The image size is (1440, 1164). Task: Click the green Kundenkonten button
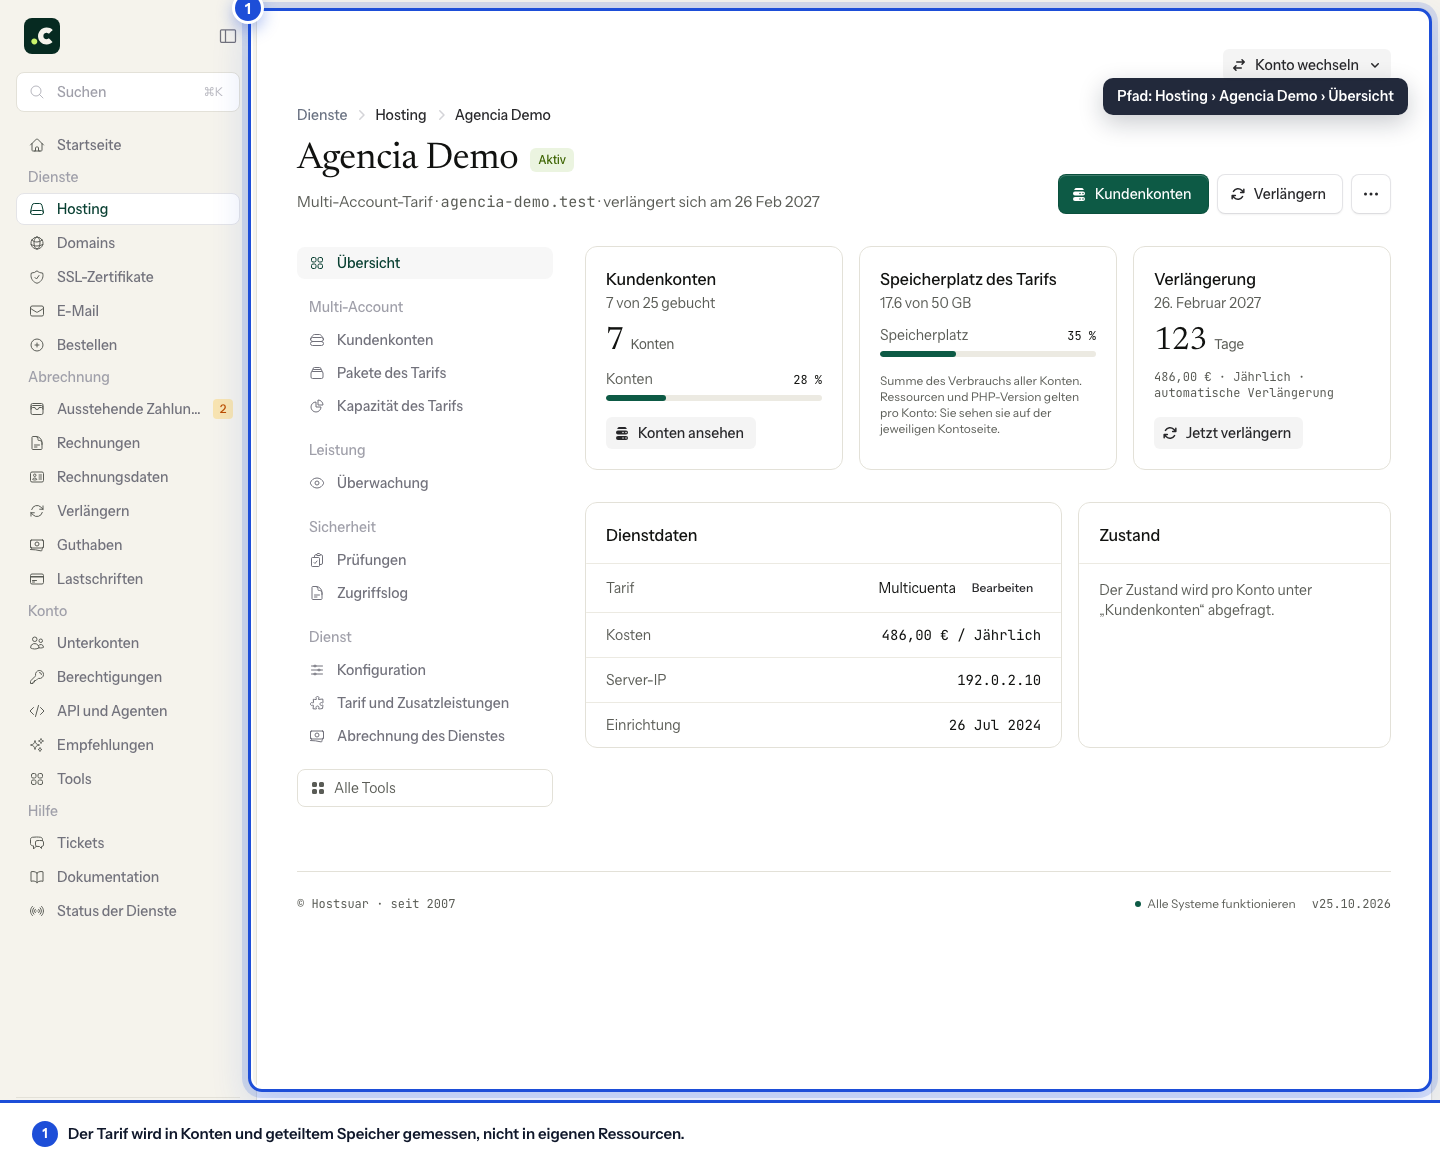click(1133, 194)
